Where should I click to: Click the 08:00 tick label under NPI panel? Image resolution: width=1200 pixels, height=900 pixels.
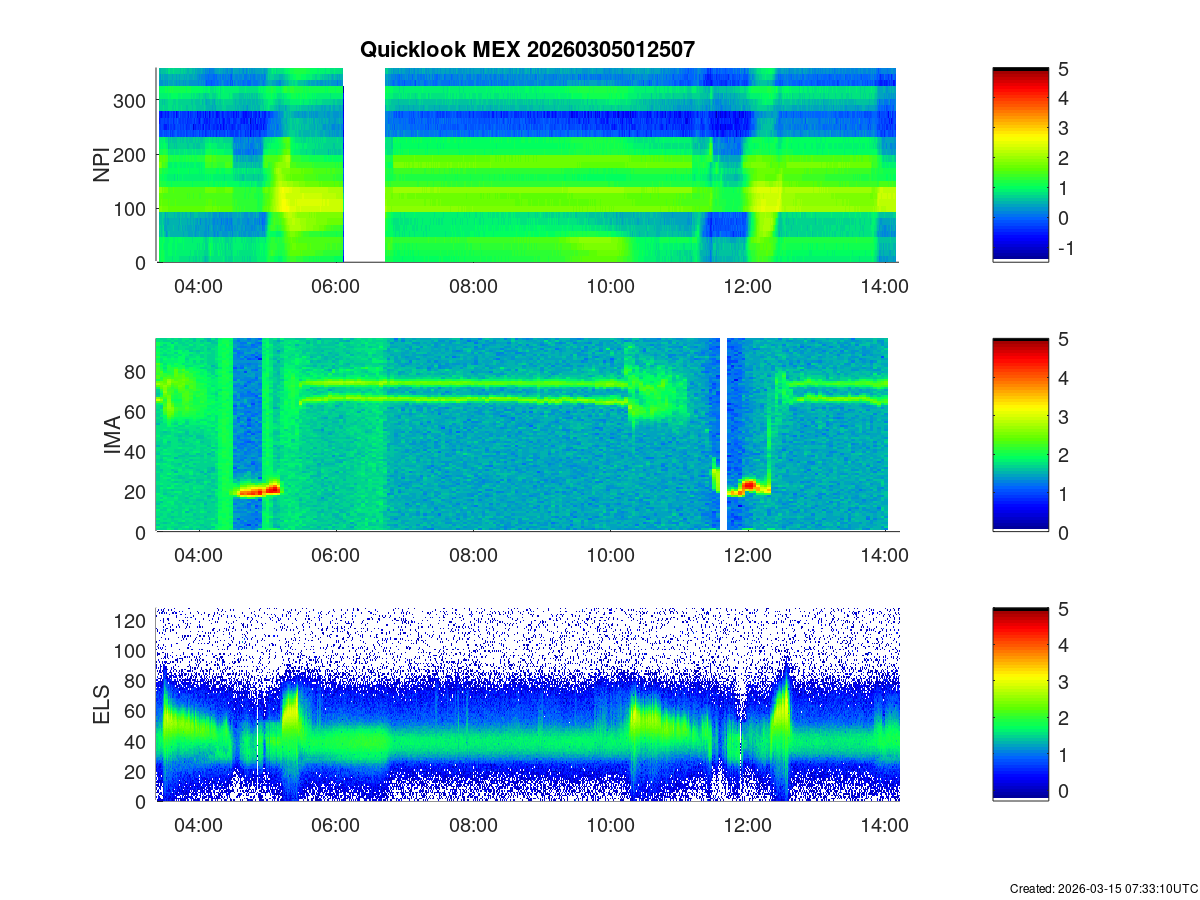pyautogui.click(x=473, y=287)
